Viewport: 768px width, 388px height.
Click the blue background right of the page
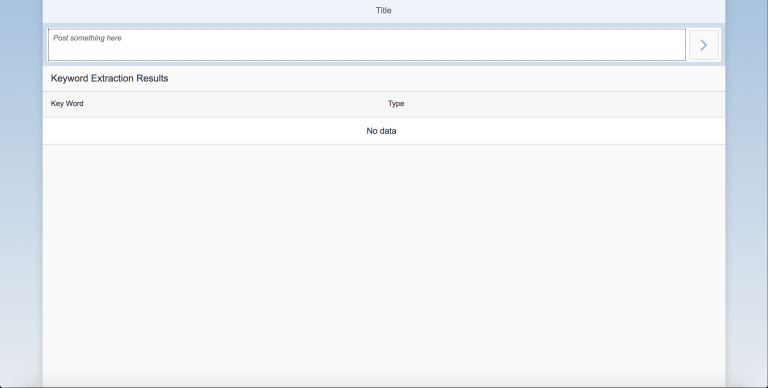coord(747,196)
